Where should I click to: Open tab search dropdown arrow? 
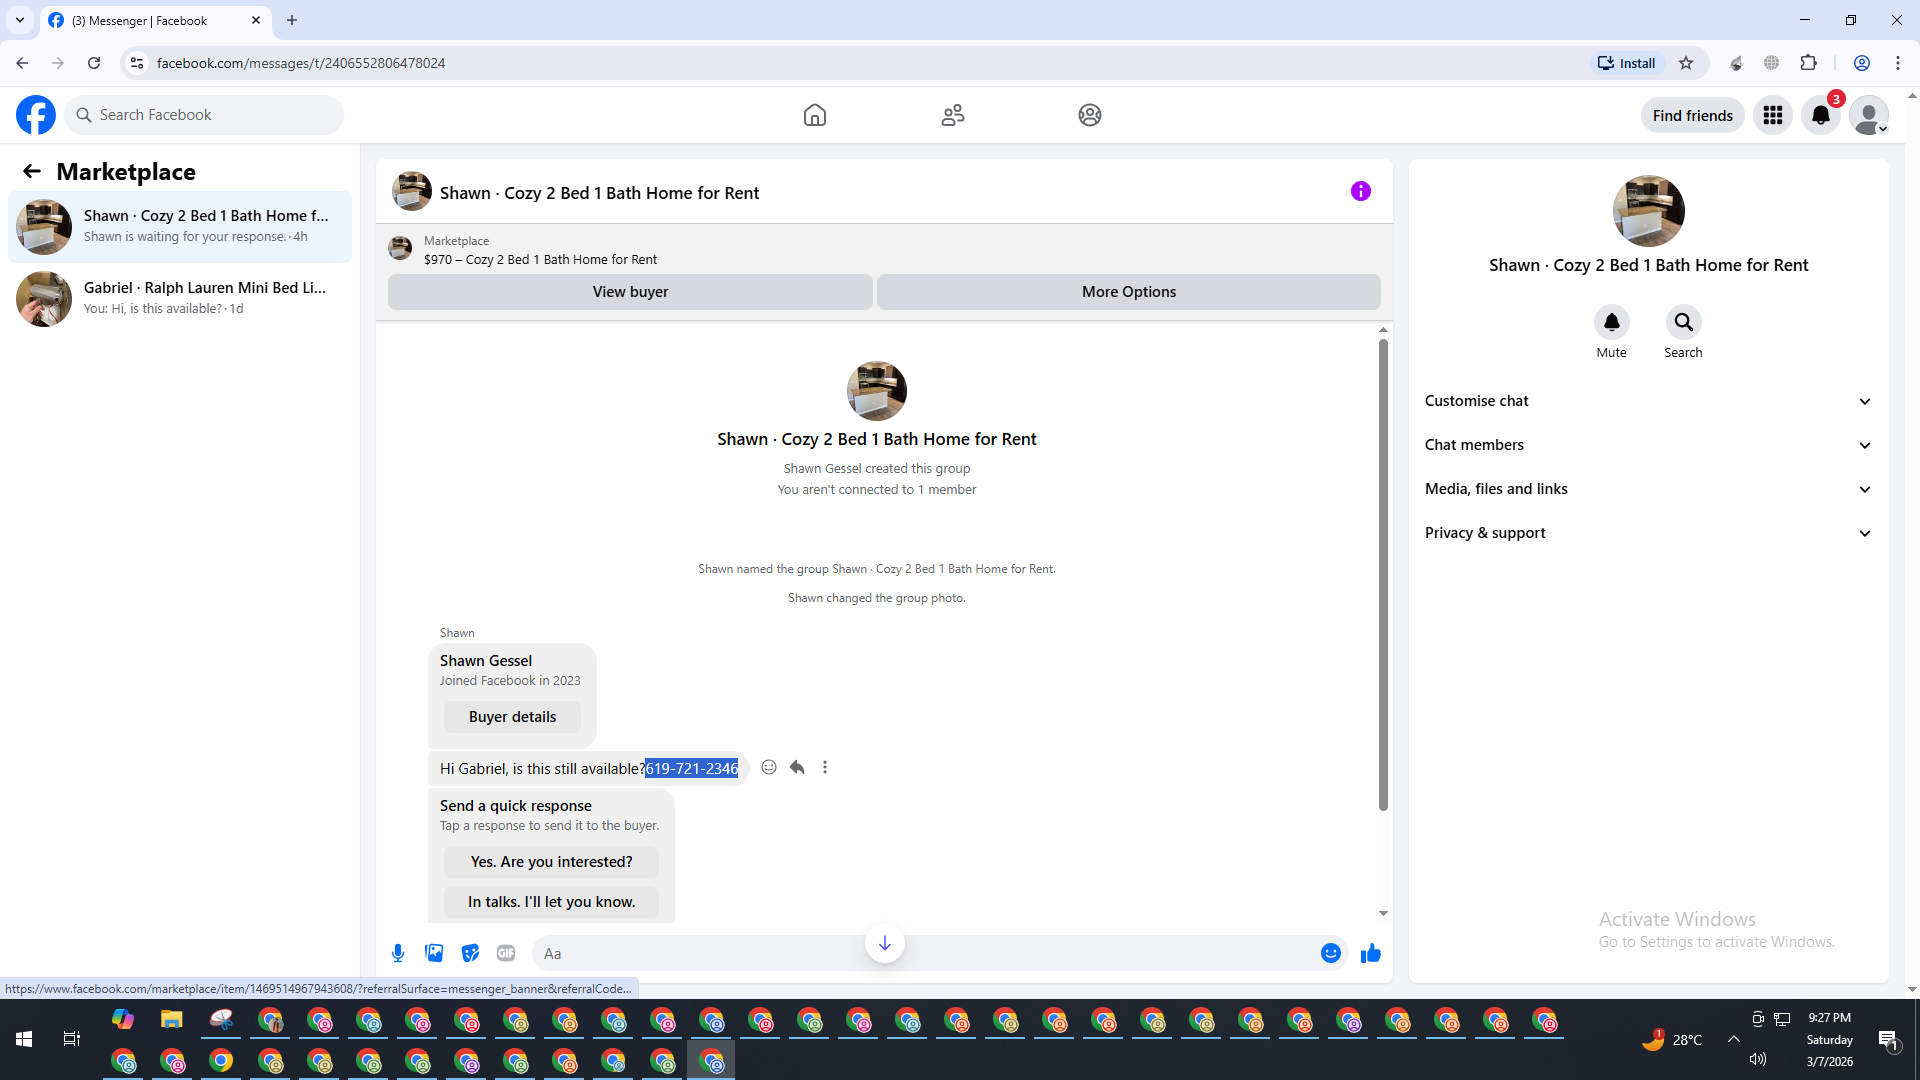pyautogui.click(x=20, y=20)
